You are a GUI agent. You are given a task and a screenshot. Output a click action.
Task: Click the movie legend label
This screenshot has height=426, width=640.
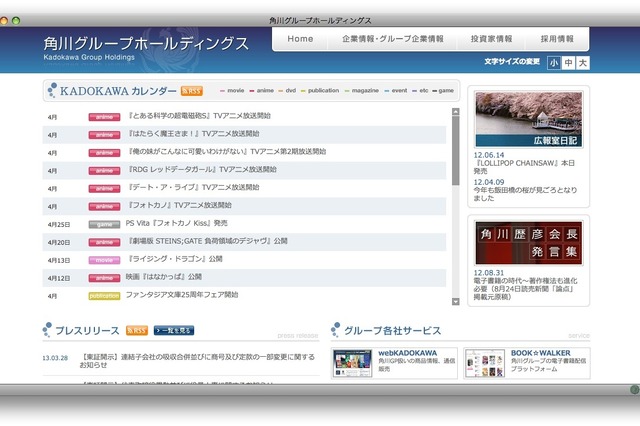click(x=236, y=91)
